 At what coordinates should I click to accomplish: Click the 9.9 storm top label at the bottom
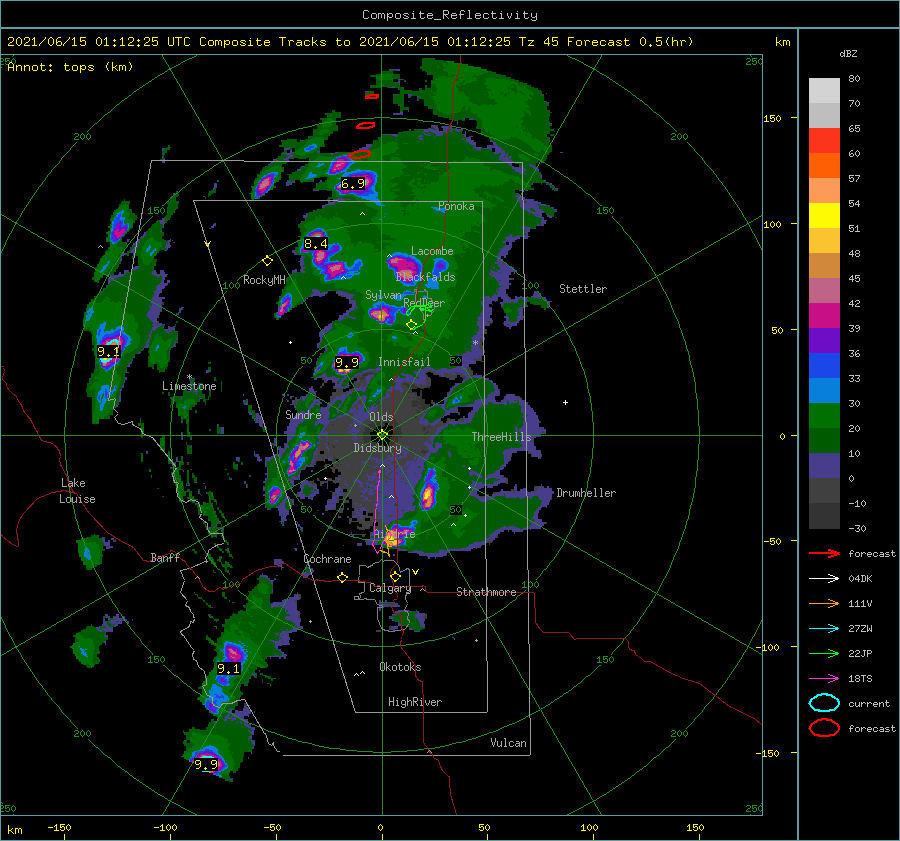coord(205,765)
